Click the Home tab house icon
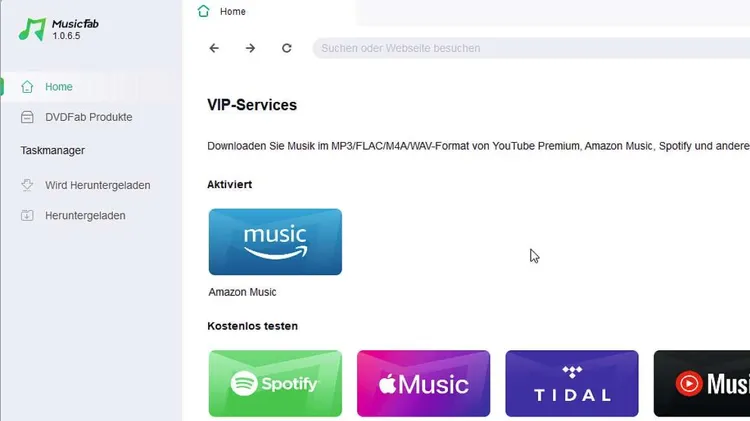 click(203, 11)
